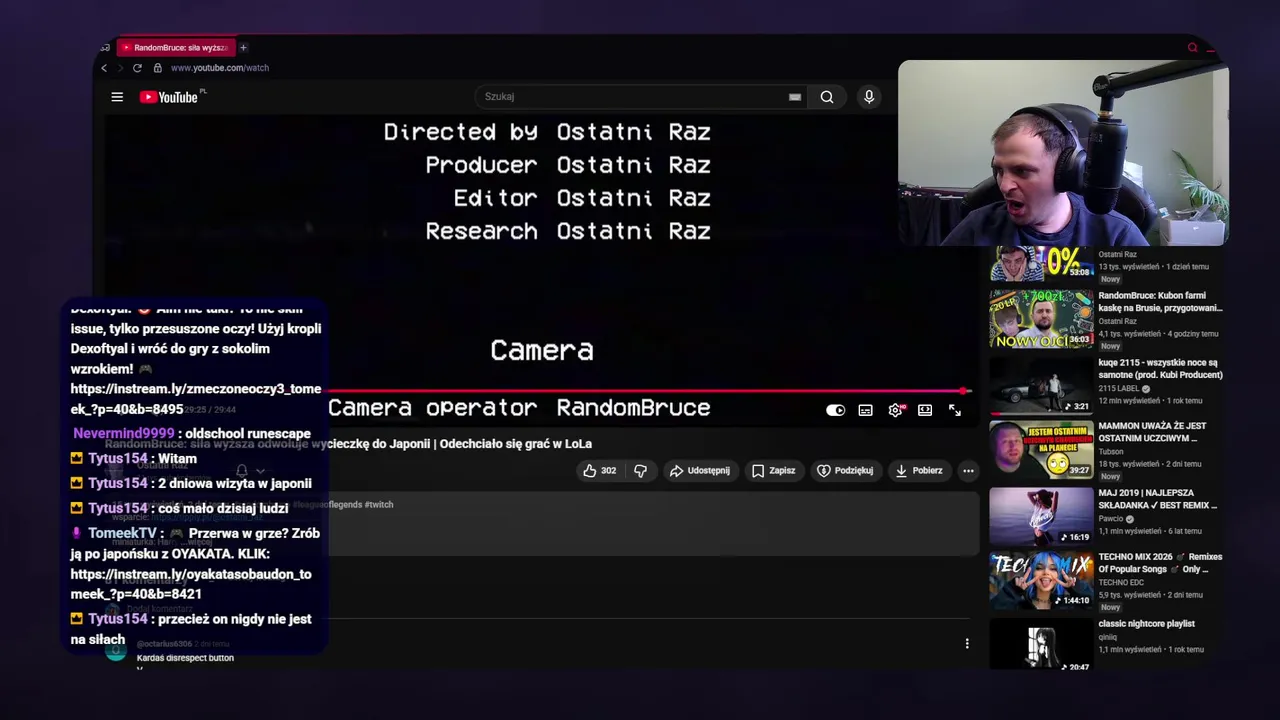Click the browser search icon in title bar
Screen dimensions: 1280x720
point(1192,47)
